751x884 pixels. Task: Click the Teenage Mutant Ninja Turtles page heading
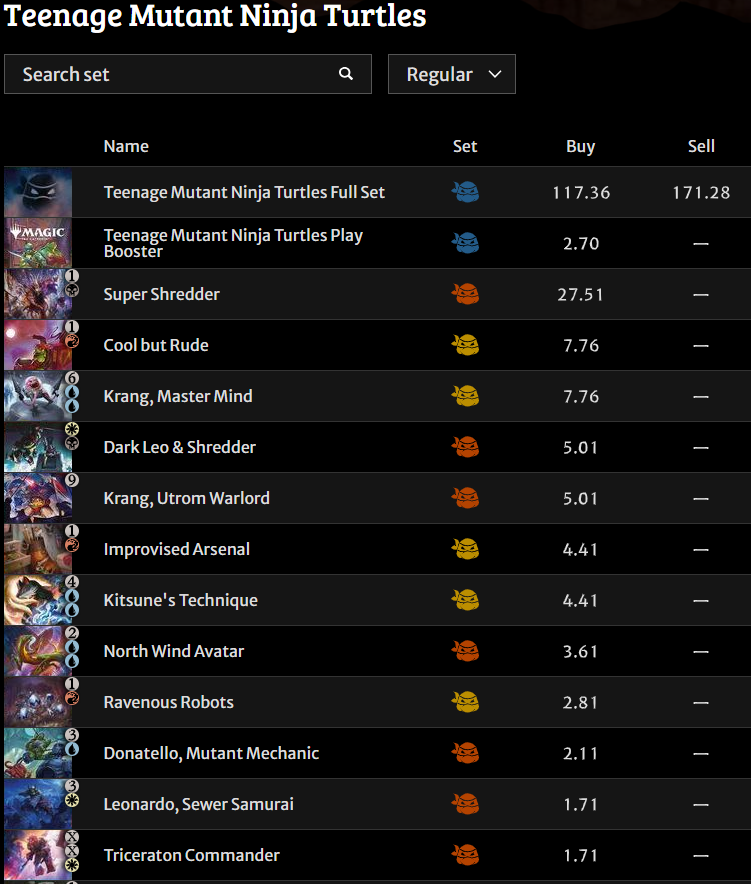click(x=215, y=16)
